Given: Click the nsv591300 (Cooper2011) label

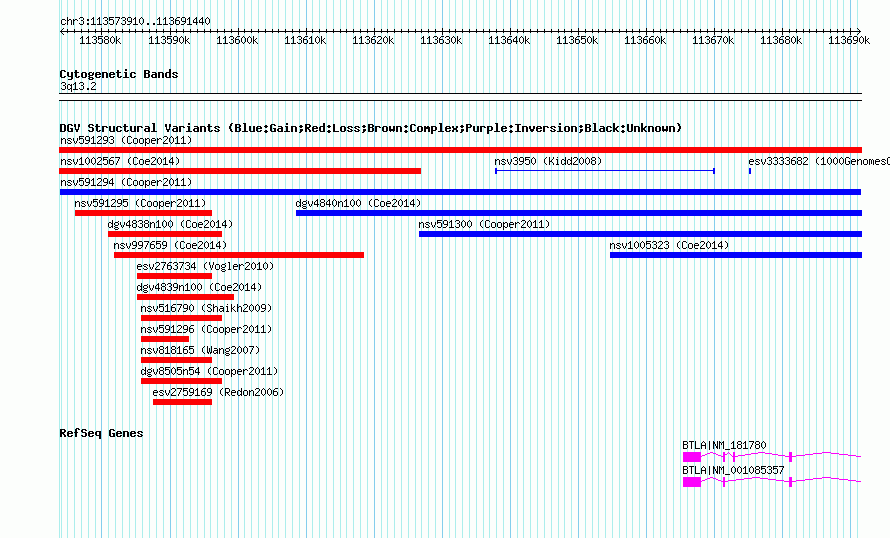Looking at the screenshot, I should pyautogui.click(x=484, y=224).
